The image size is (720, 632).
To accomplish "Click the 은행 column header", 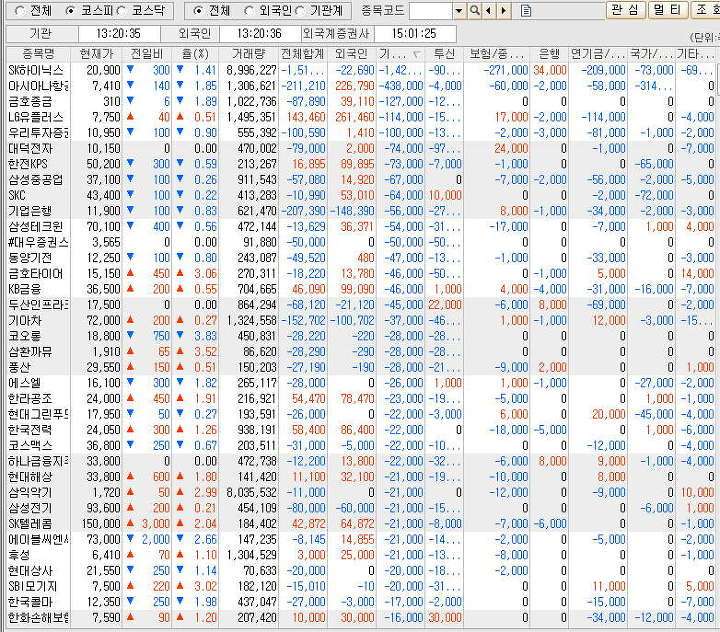I will (x=549, y=54).
